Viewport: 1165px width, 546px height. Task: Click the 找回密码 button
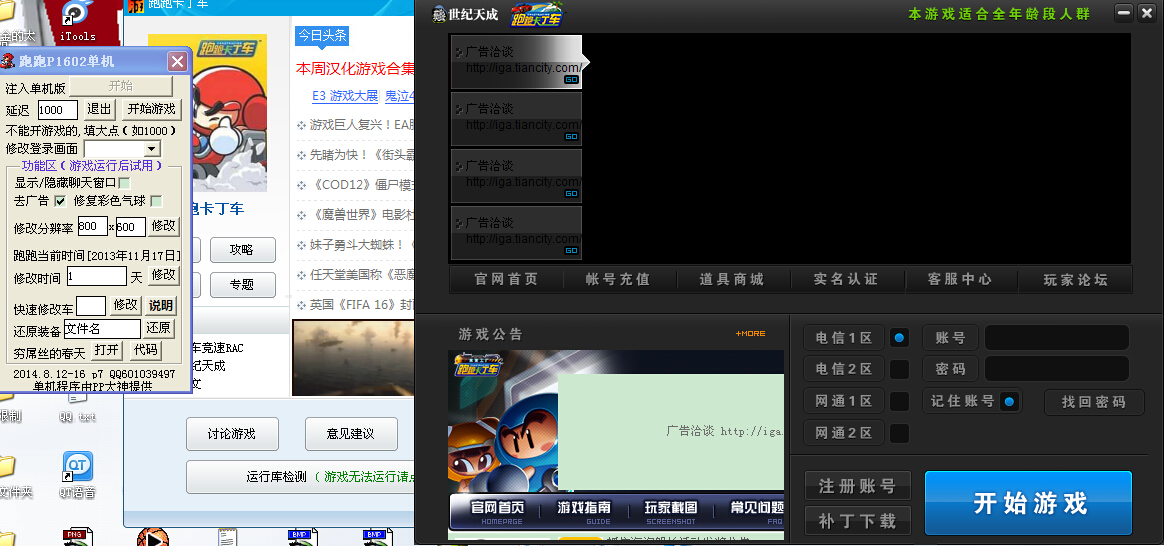click(1094, 402)
